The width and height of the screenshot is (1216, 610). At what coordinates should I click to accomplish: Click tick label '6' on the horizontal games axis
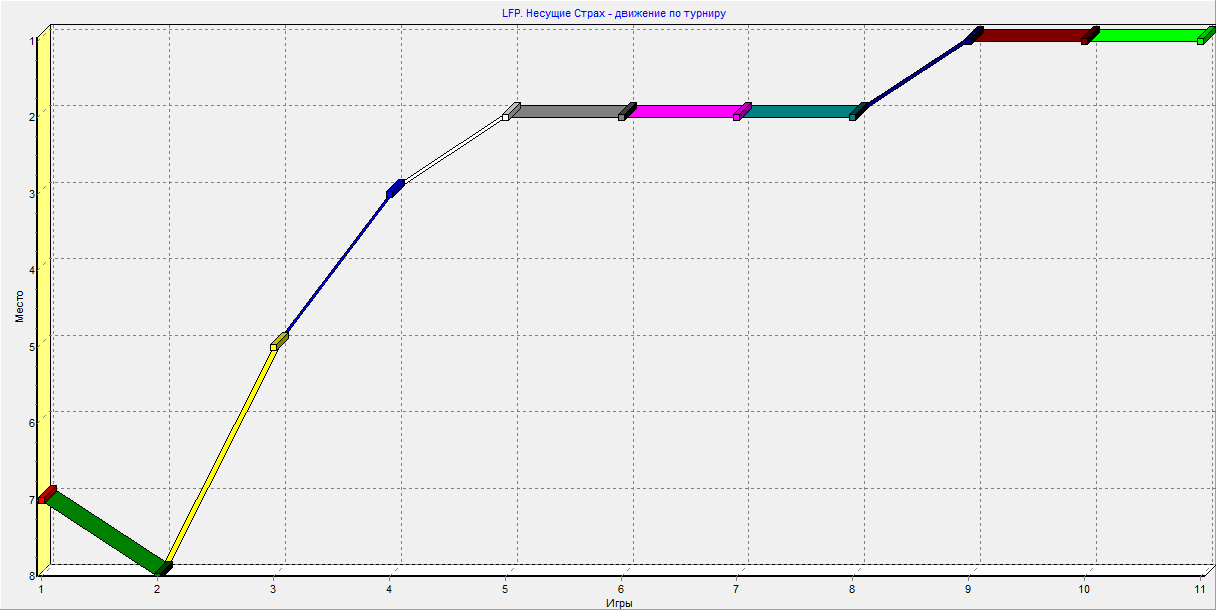pyautogui.click(x=621, y=590)
